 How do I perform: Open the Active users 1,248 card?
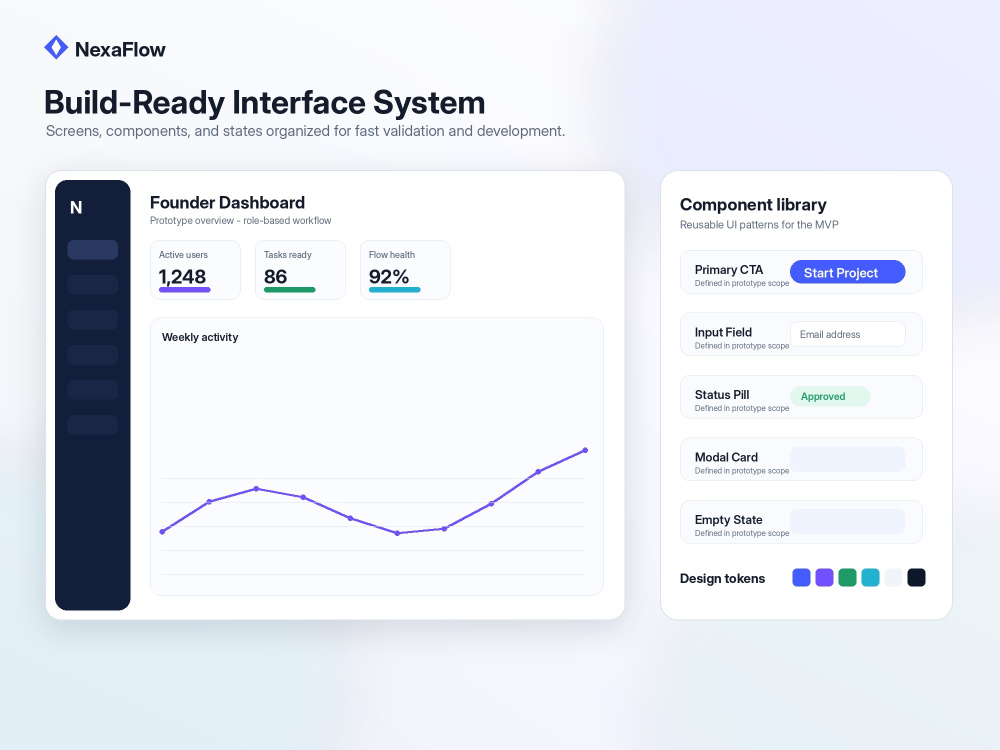click(x=195, y=270)
